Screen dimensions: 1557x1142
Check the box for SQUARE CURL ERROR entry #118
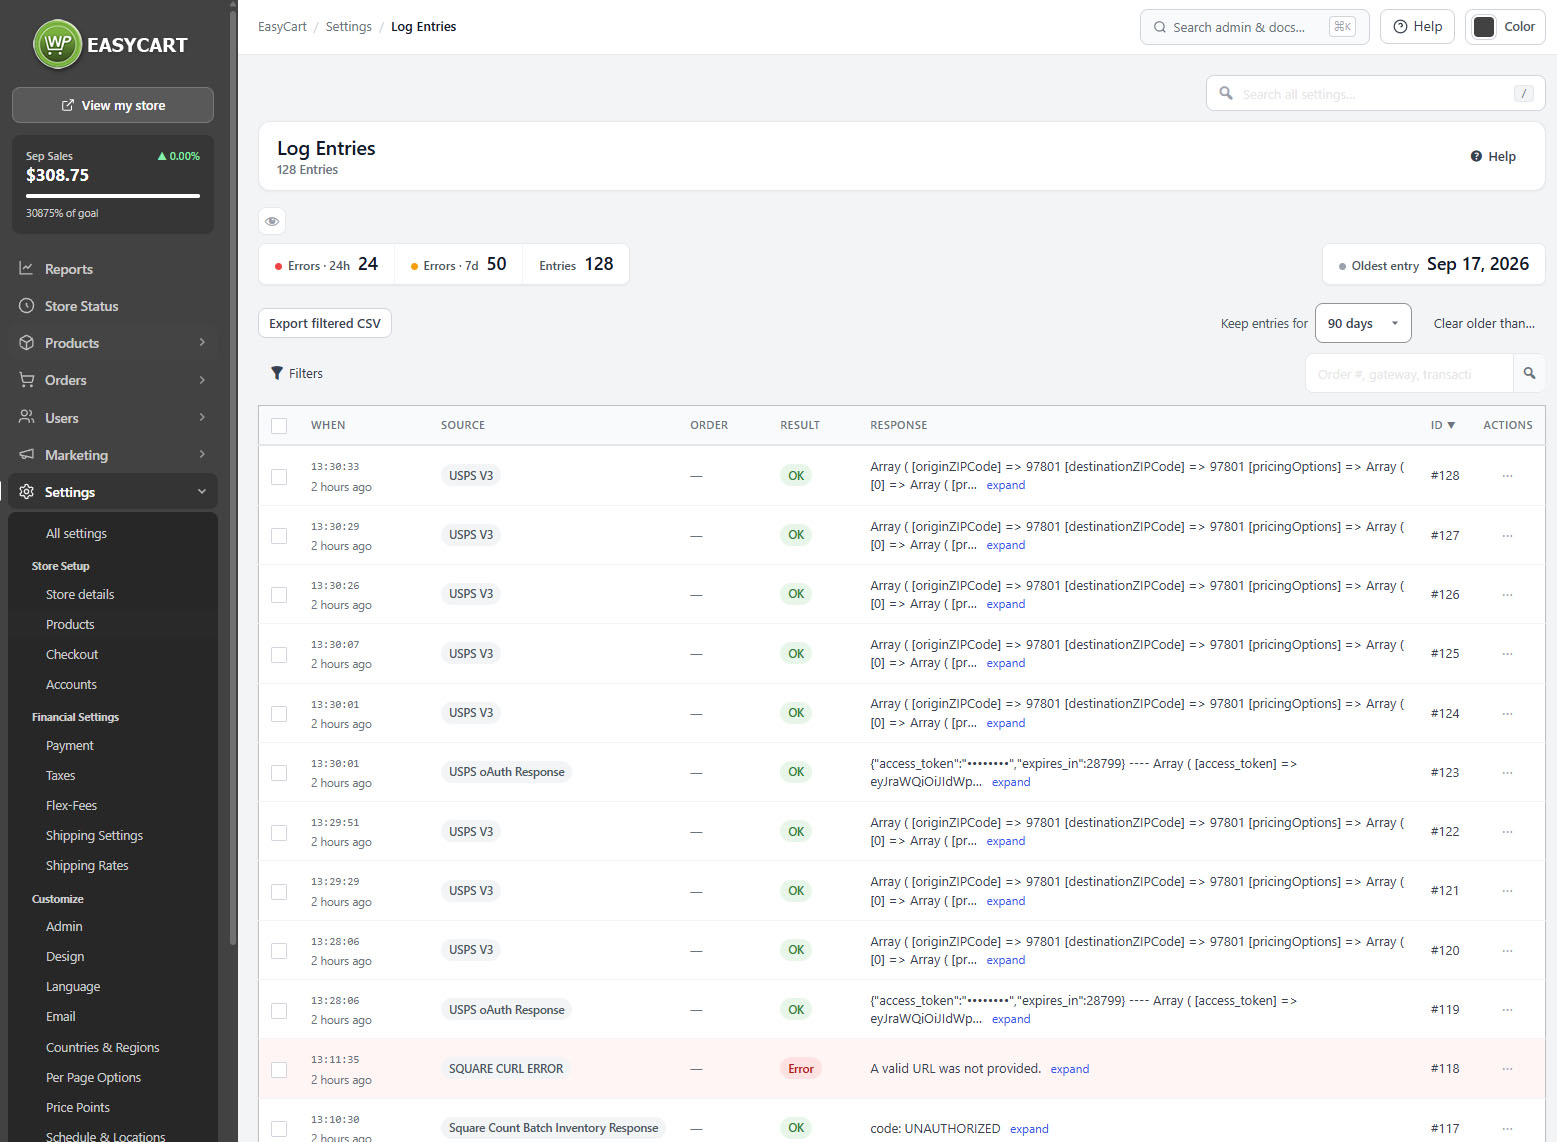[x=279, y=1070]
